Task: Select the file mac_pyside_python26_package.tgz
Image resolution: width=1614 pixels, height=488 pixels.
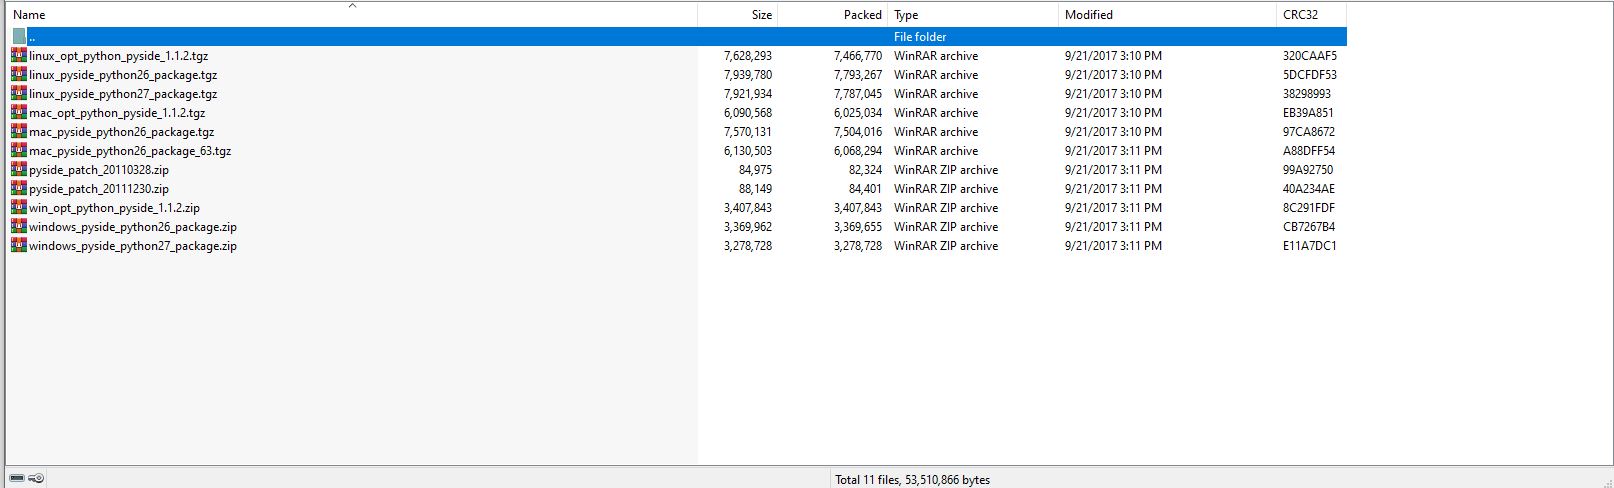Action: click(x=121, y=132)
